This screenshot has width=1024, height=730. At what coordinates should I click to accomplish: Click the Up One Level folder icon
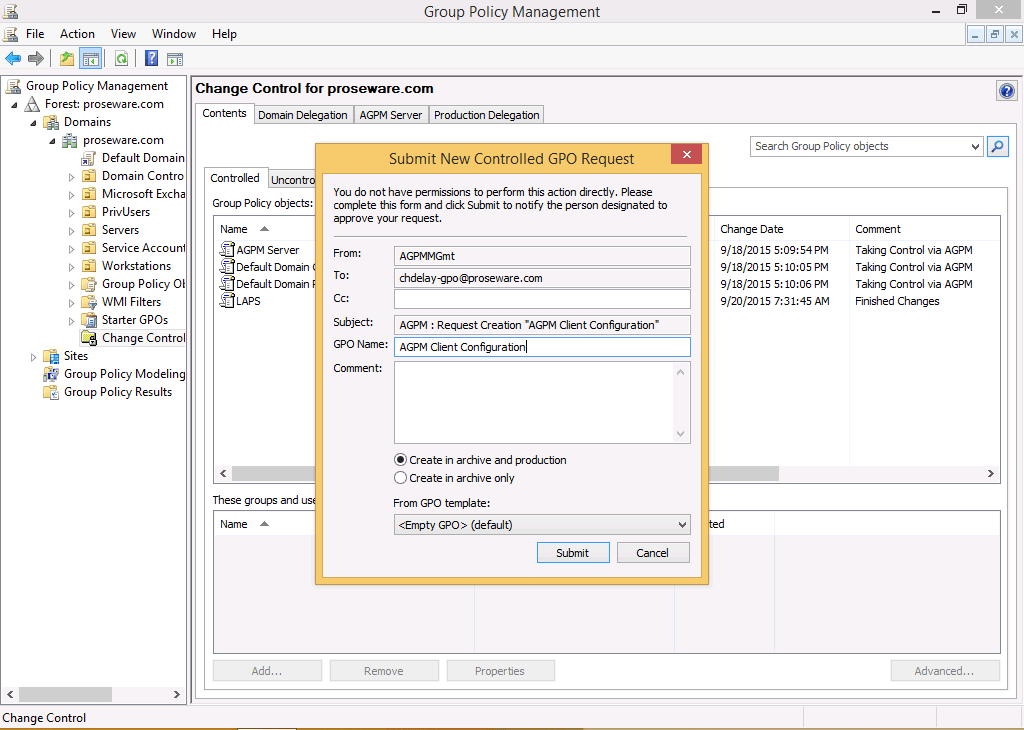(67, 59)
